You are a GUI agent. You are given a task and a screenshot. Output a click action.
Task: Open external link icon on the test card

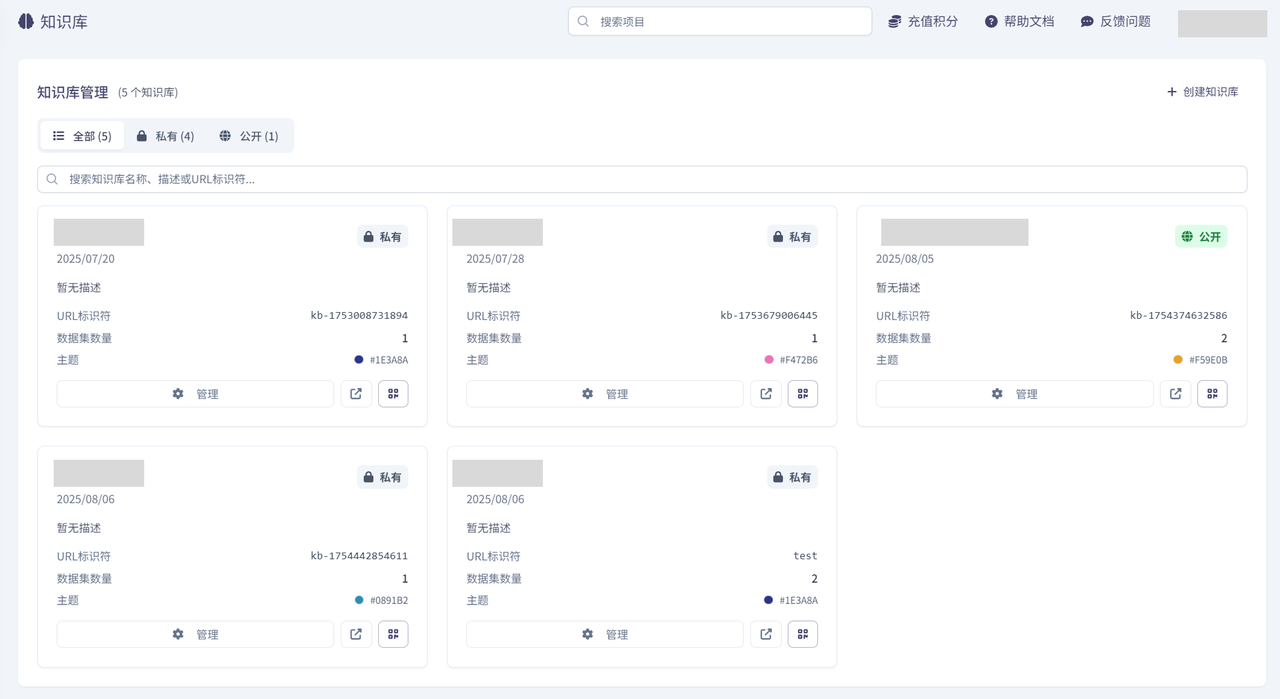click(766, 633)
